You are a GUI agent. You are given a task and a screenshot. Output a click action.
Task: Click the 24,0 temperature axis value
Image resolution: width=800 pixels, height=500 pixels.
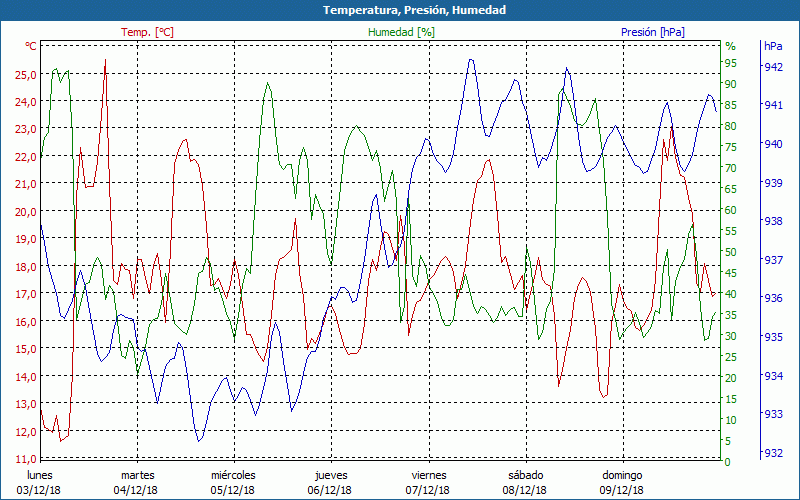coord(26,102)
